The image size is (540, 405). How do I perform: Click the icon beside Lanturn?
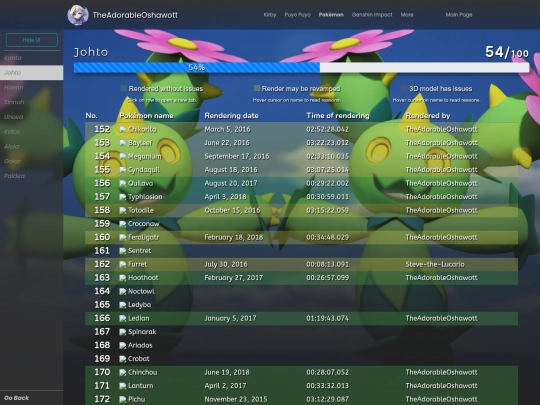point(123,386)
